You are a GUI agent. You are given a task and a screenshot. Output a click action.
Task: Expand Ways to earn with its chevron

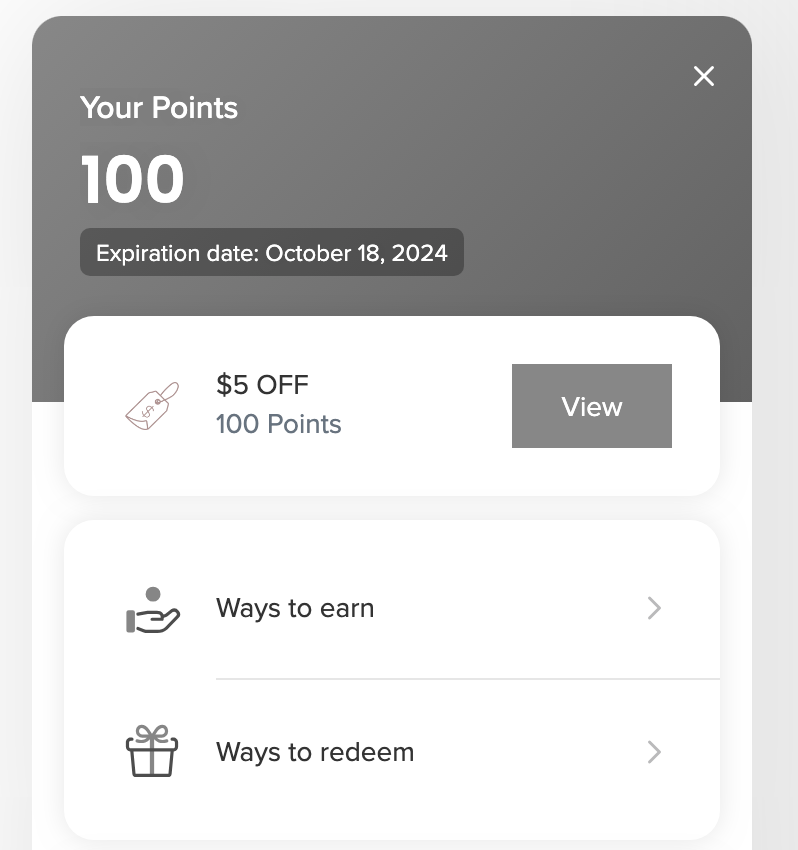[654, 608]
